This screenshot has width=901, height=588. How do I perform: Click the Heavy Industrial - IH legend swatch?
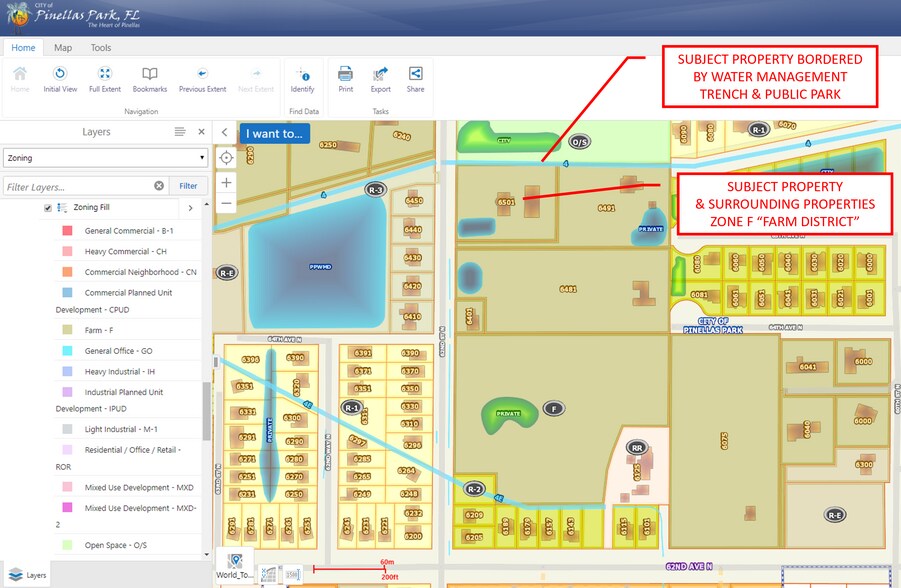(67, 371)
